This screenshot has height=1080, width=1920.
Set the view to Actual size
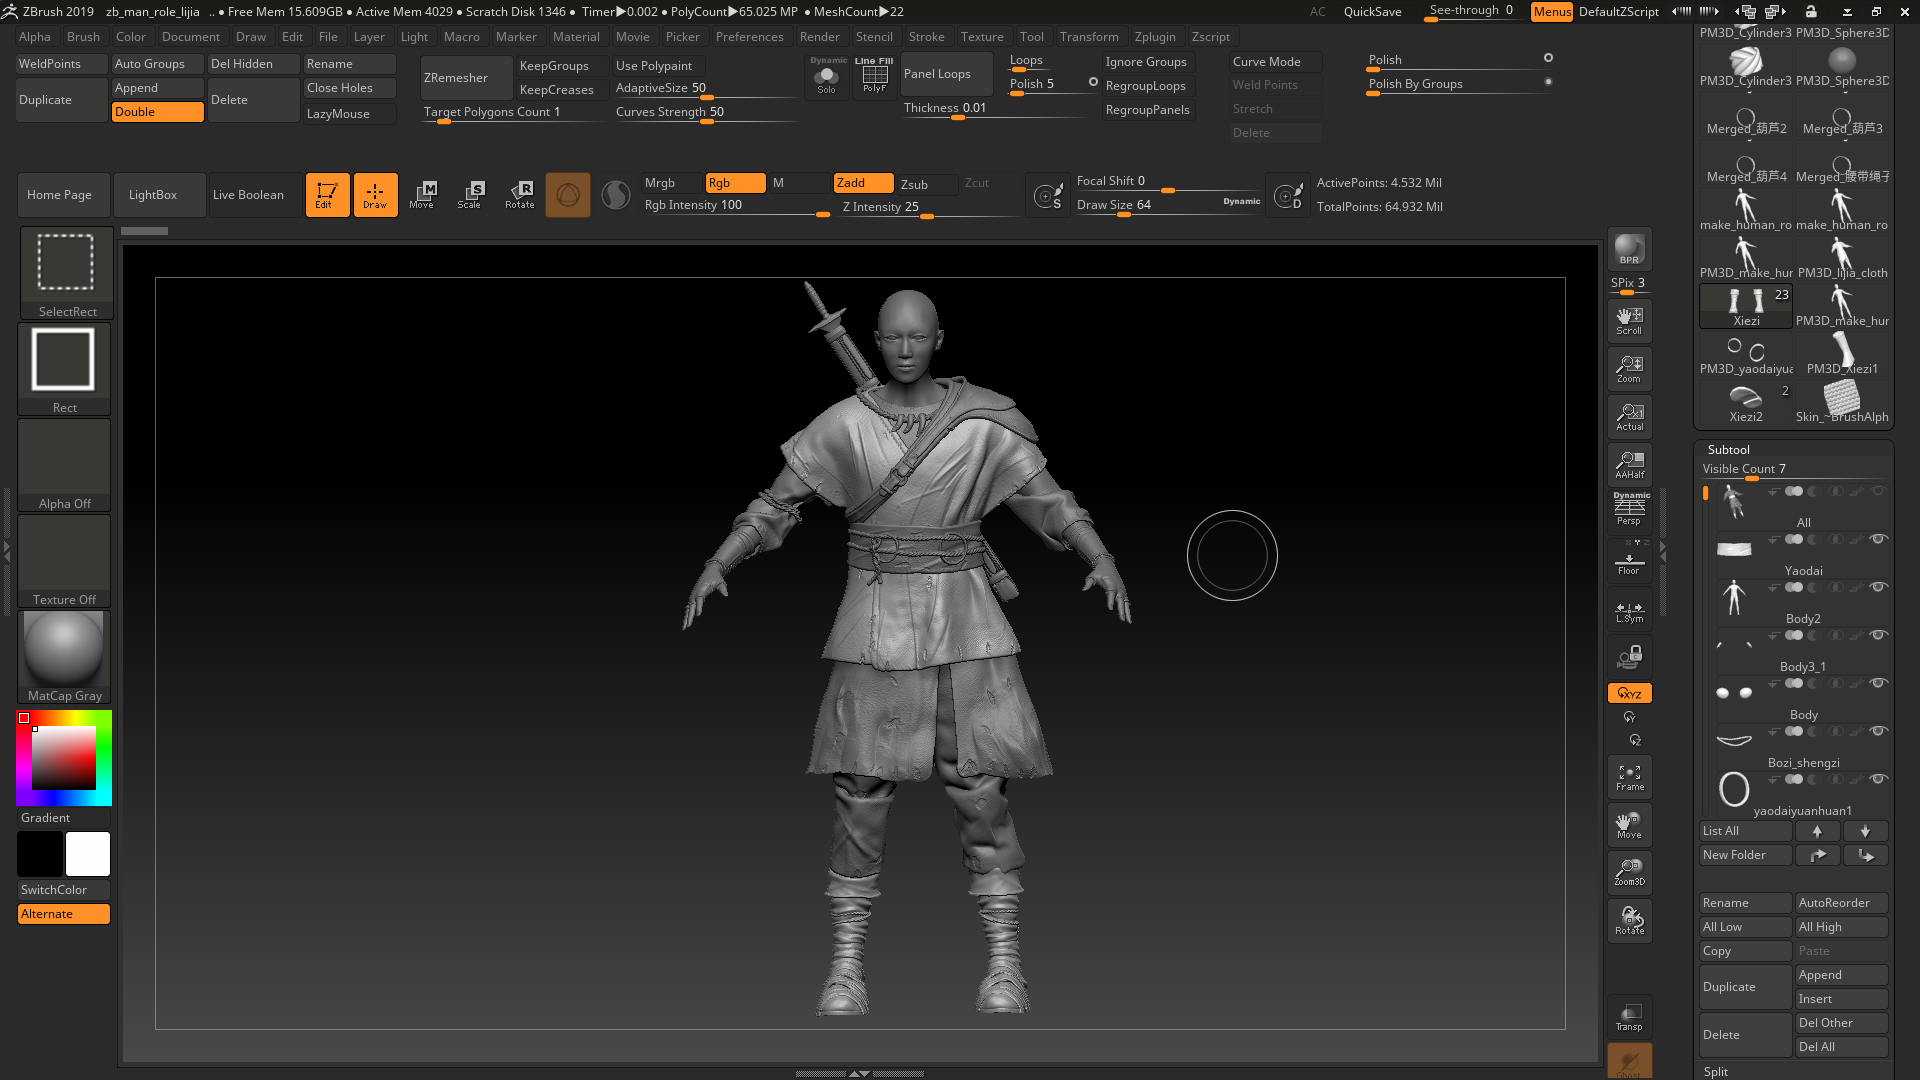point(1629,417)
